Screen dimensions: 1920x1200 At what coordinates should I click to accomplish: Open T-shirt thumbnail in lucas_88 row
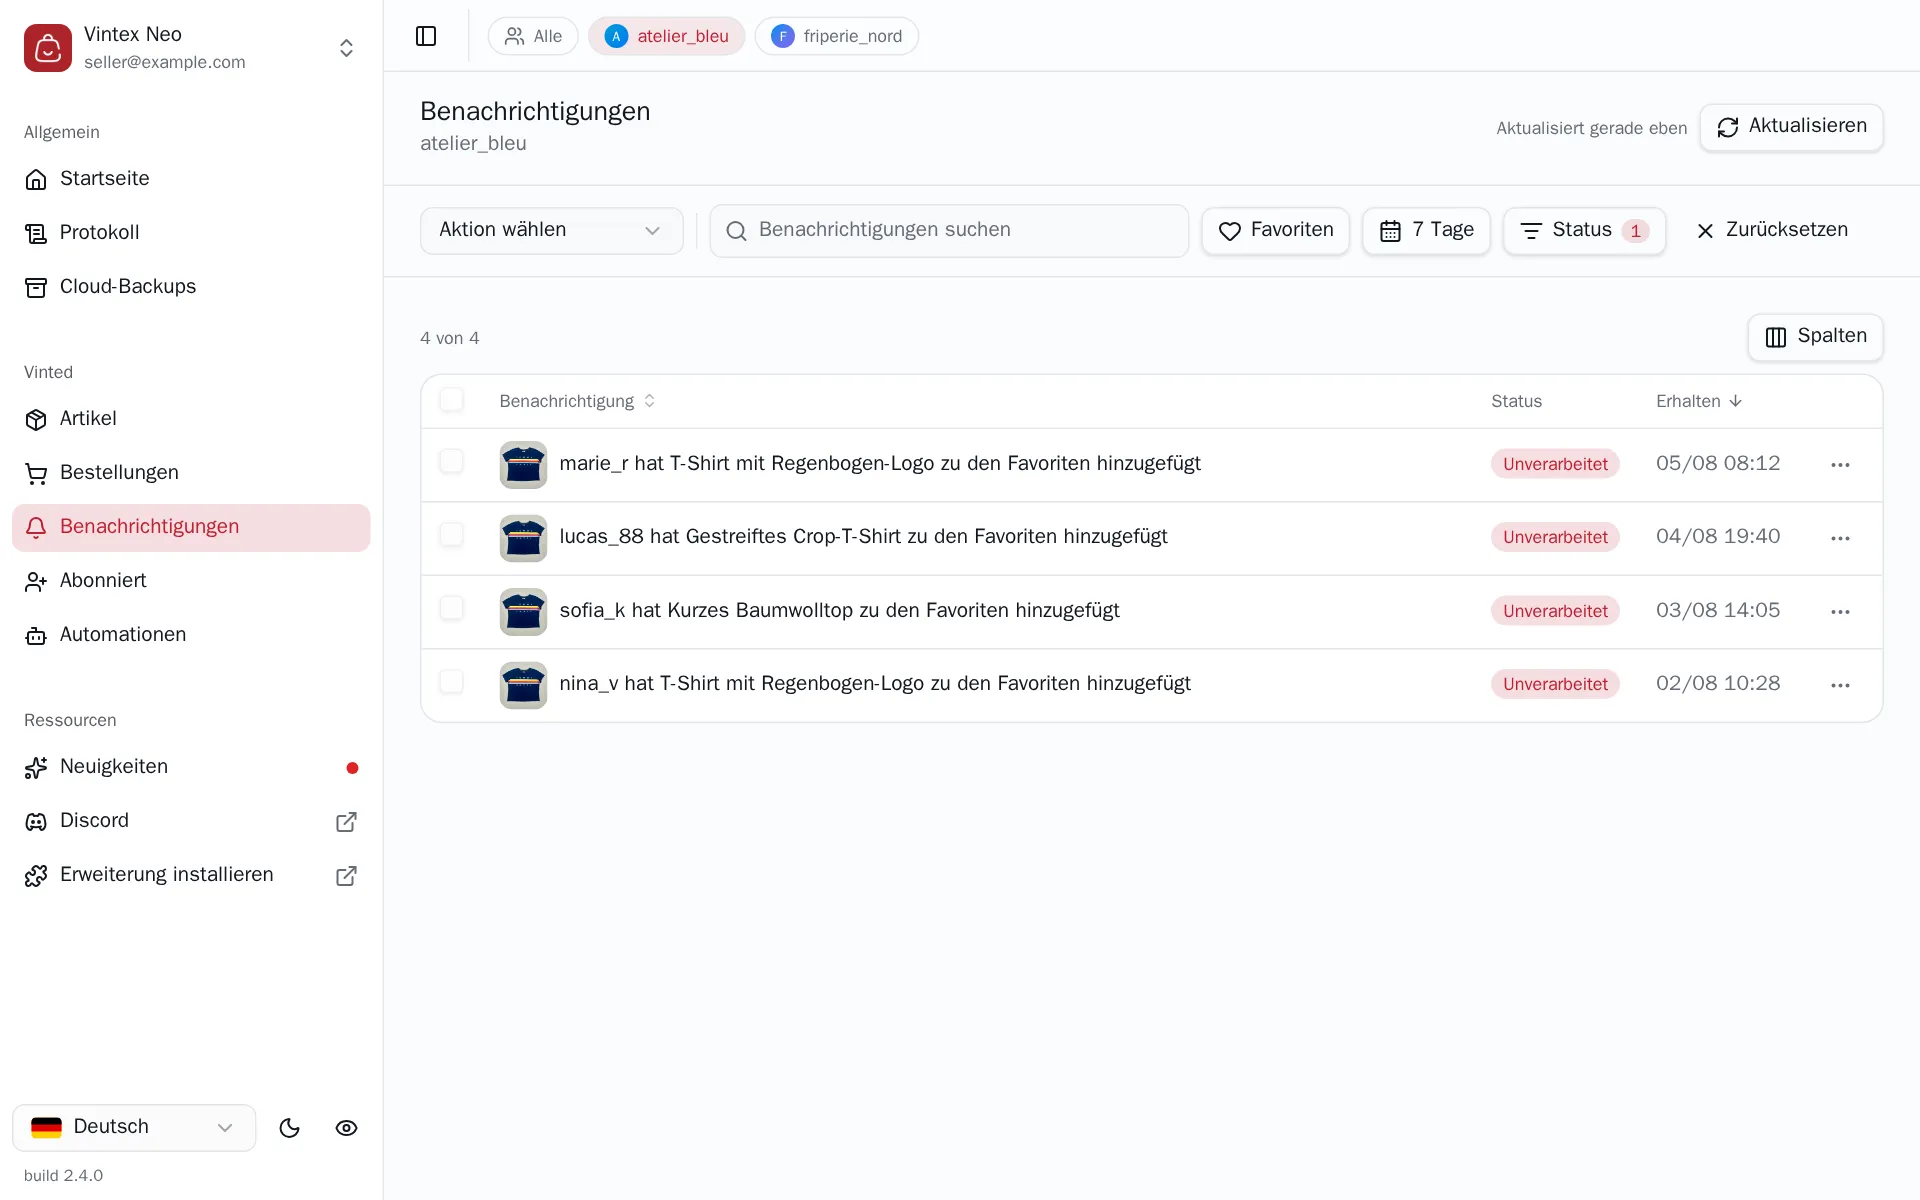[x=523, y=538]
